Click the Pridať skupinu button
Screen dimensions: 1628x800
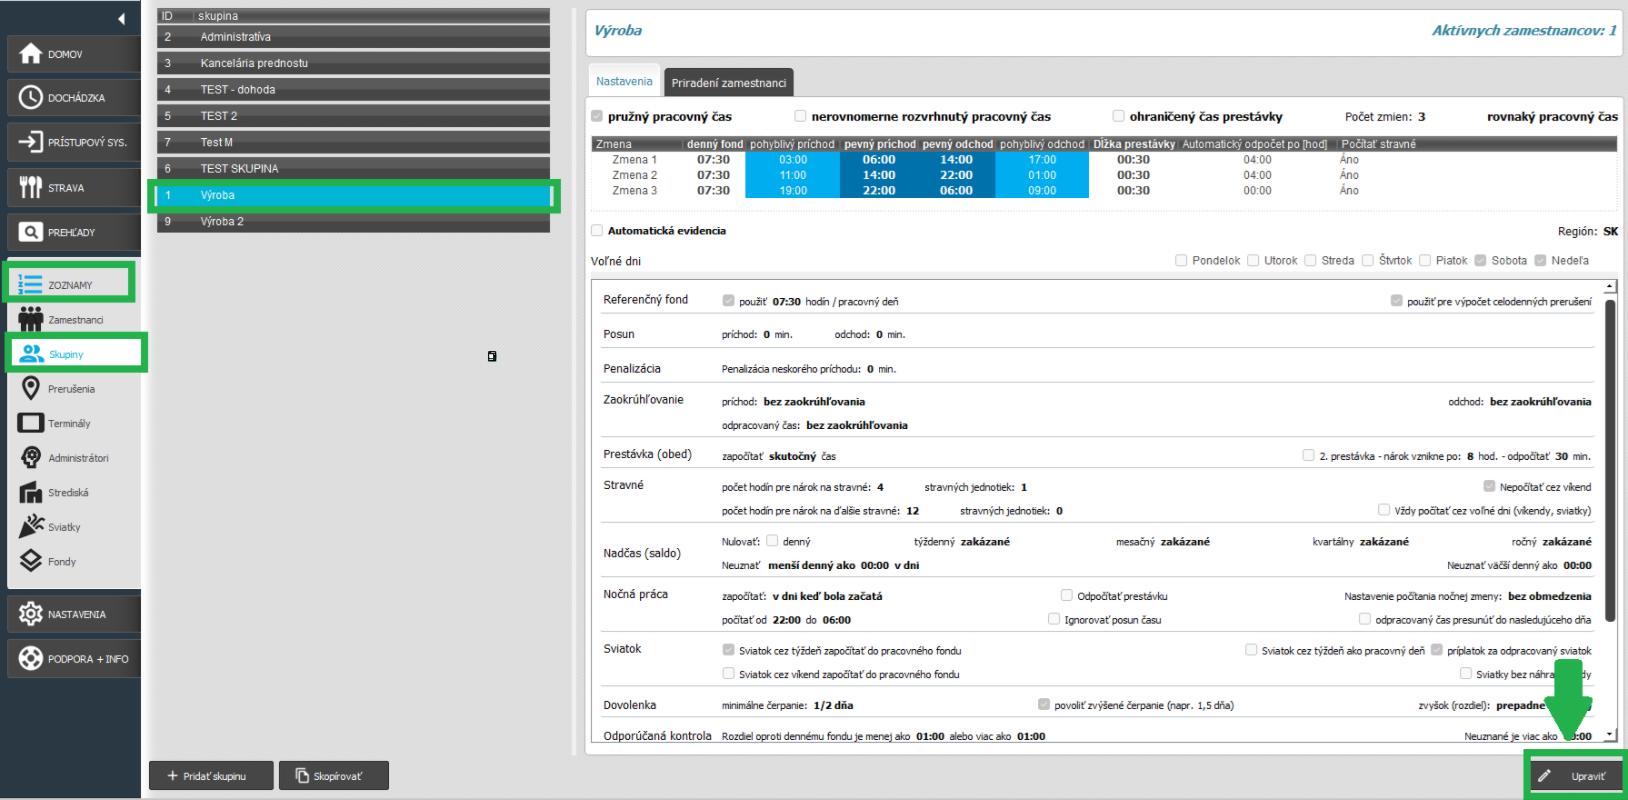pos(207,776)
